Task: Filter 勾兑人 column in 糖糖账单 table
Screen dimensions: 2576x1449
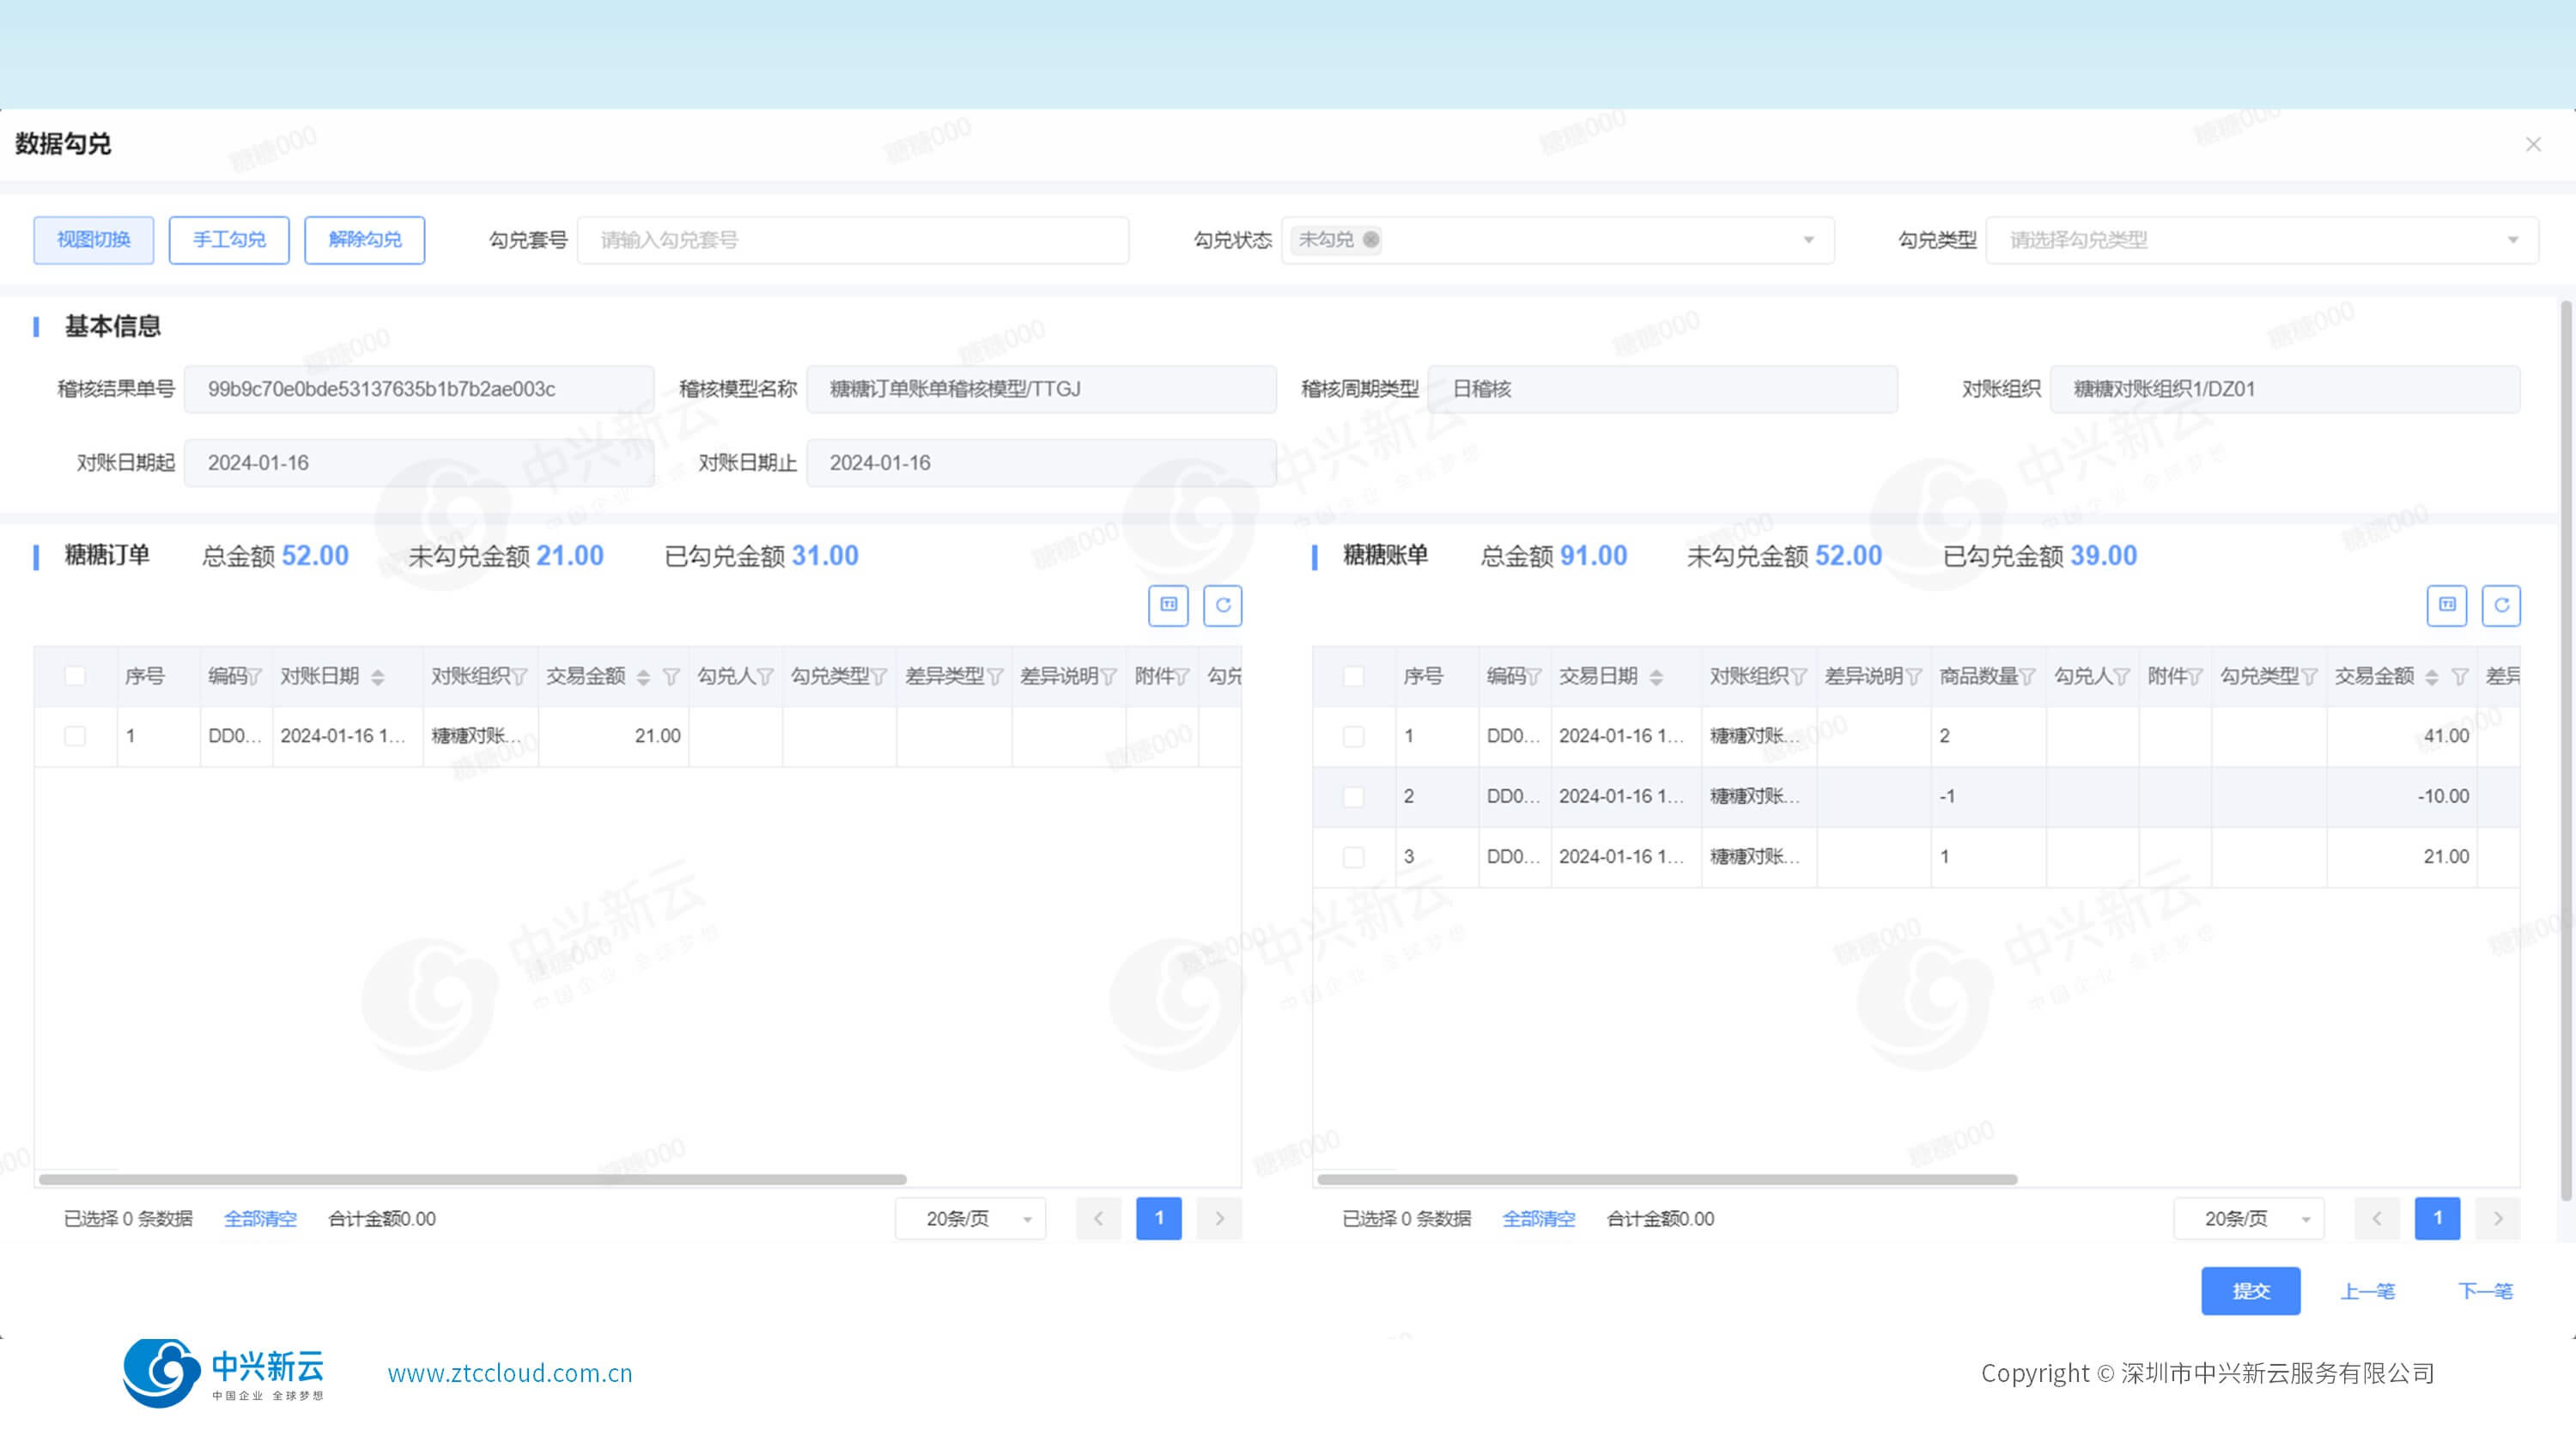Action: pyautogui.click(x=2122, y=677)
